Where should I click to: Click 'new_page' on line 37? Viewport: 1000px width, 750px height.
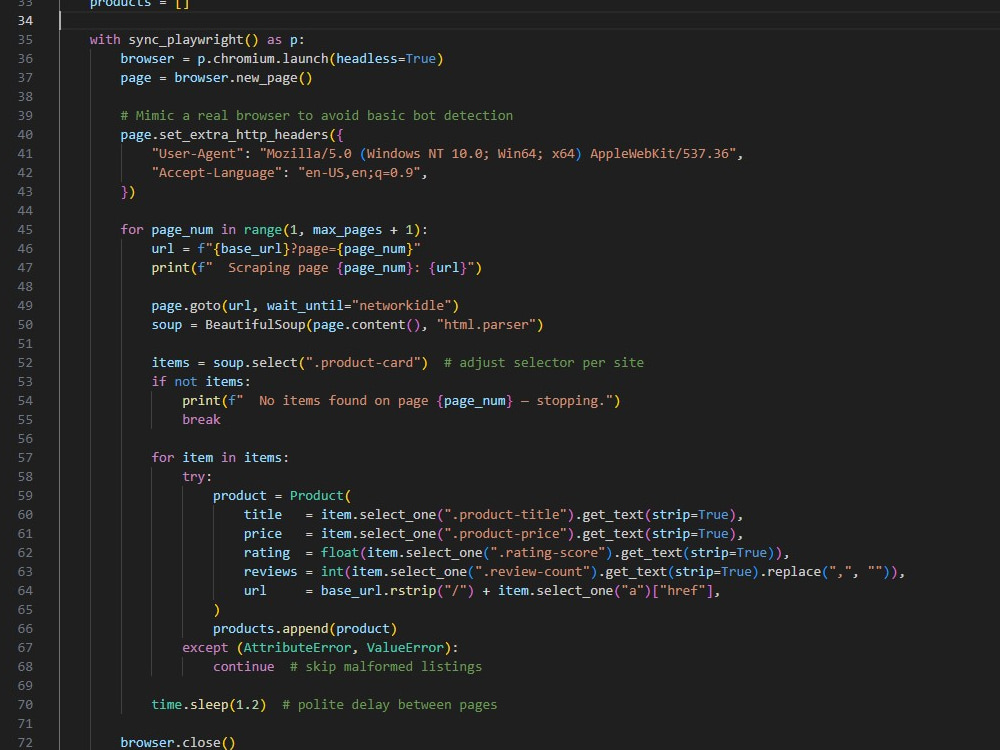[267, 78]
